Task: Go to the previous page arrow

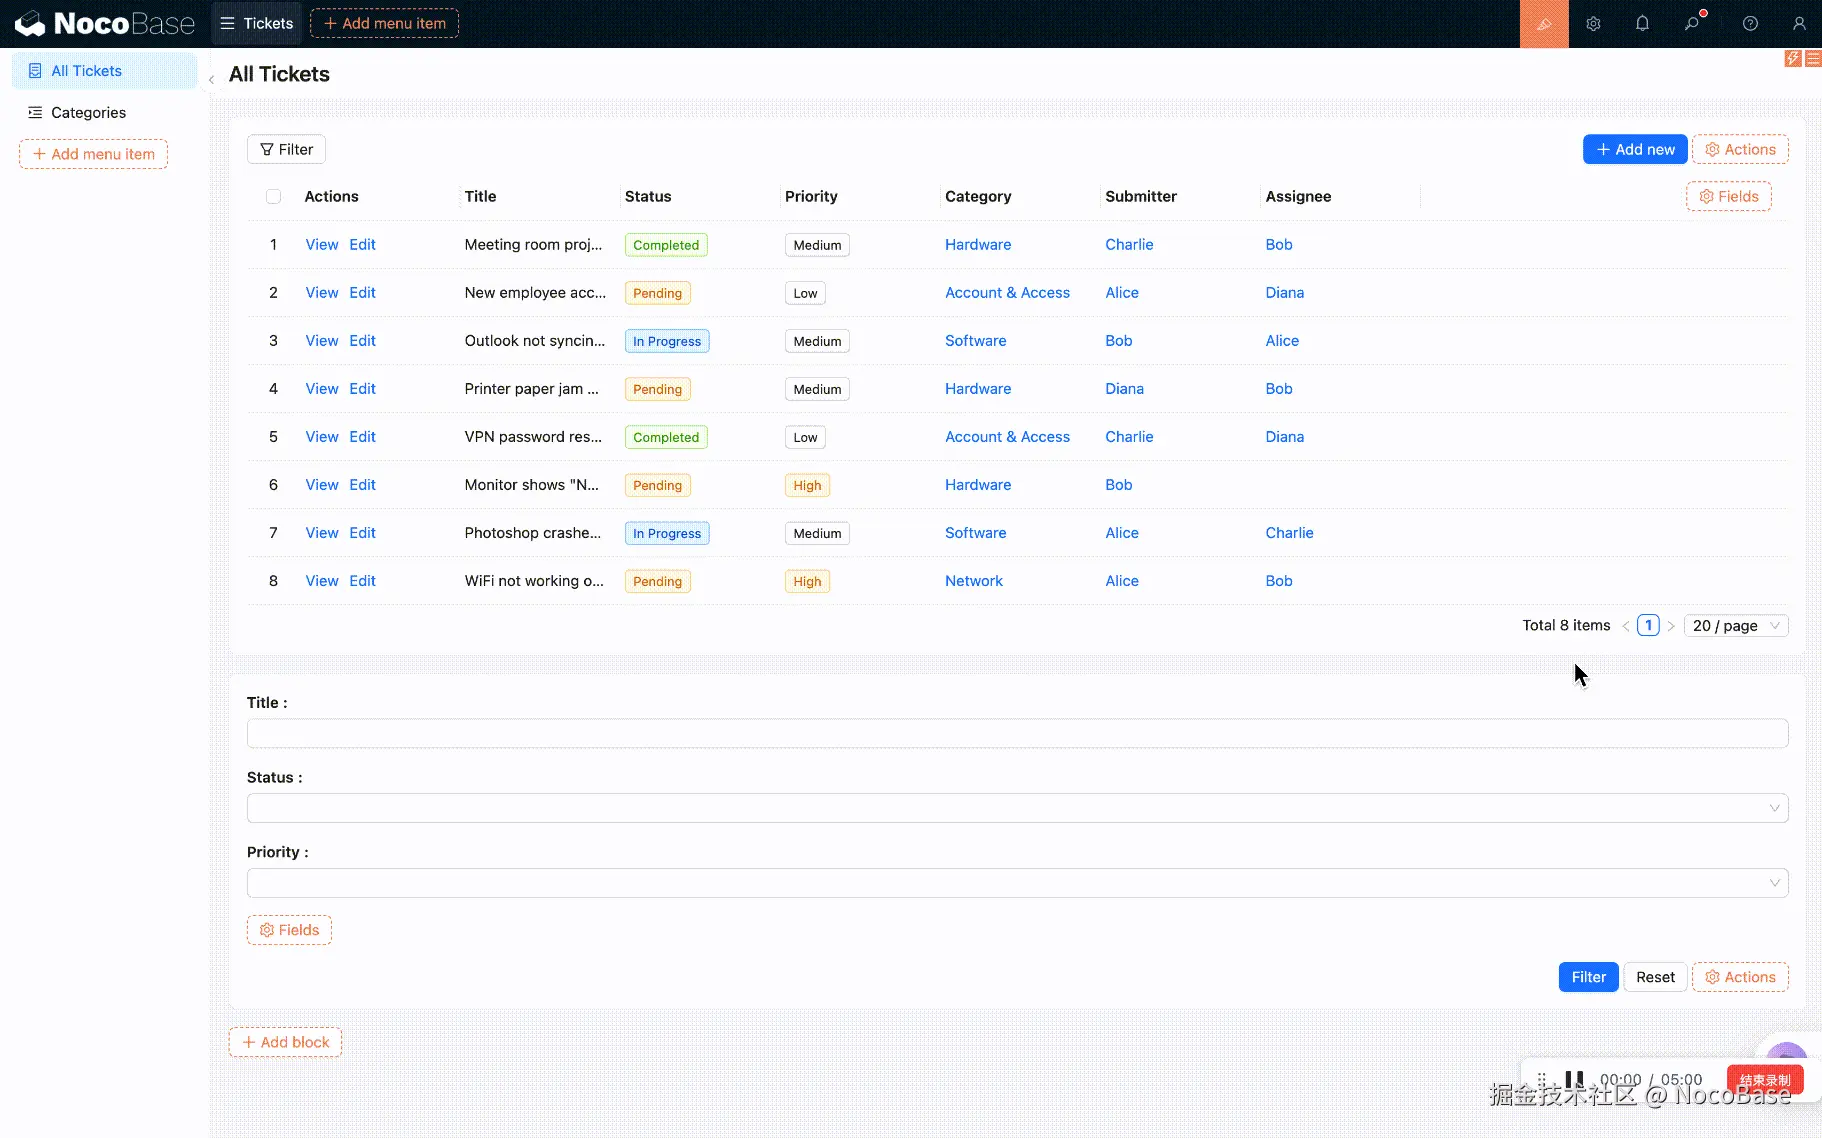Action: [x=1626, y=626]
